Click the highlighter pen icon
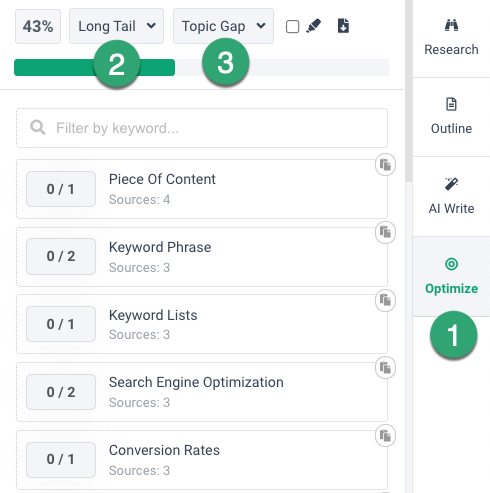The width and height of the screenshot is (490, 493). coord(313,26)
